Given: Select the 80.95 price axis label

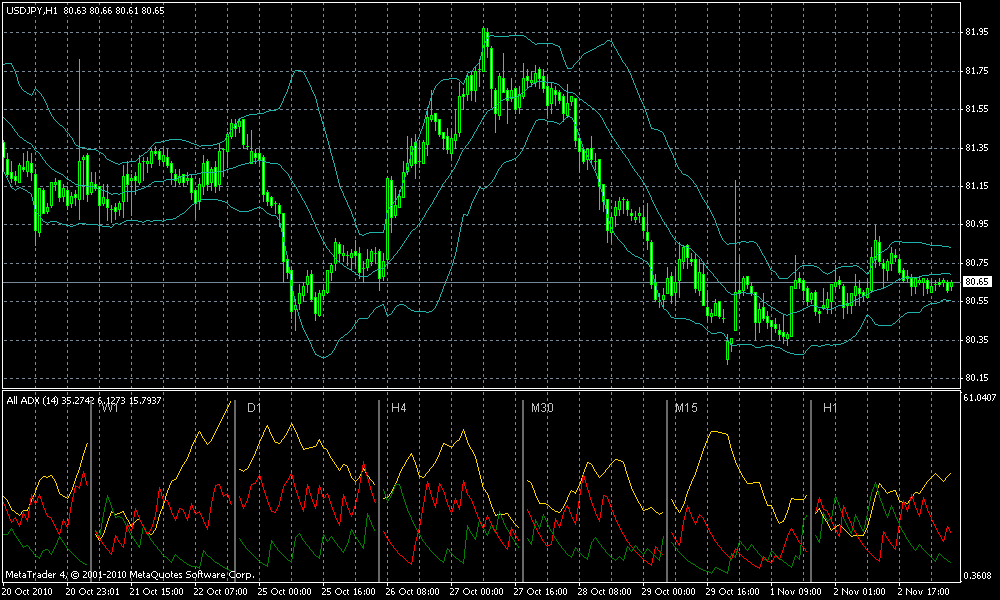Looking at the screenshot, I should (976, 224).
